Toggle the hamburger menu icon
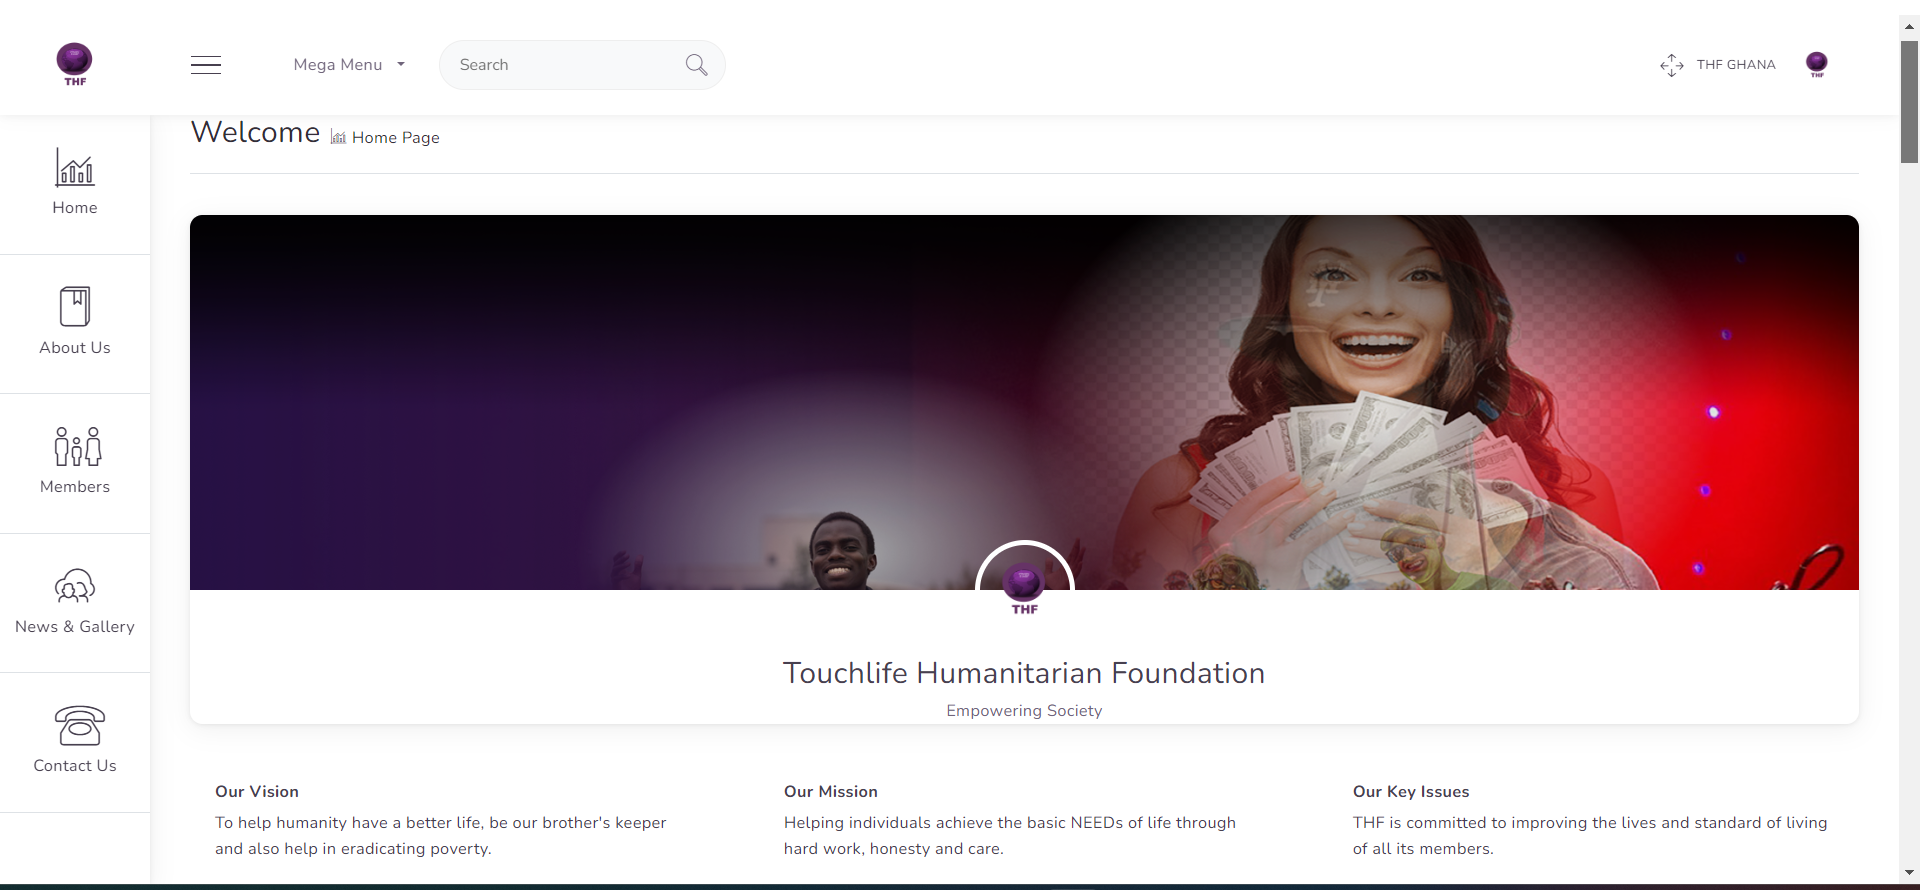The image size is (1920, 890). pyautogui.click(x=206, y=65)
